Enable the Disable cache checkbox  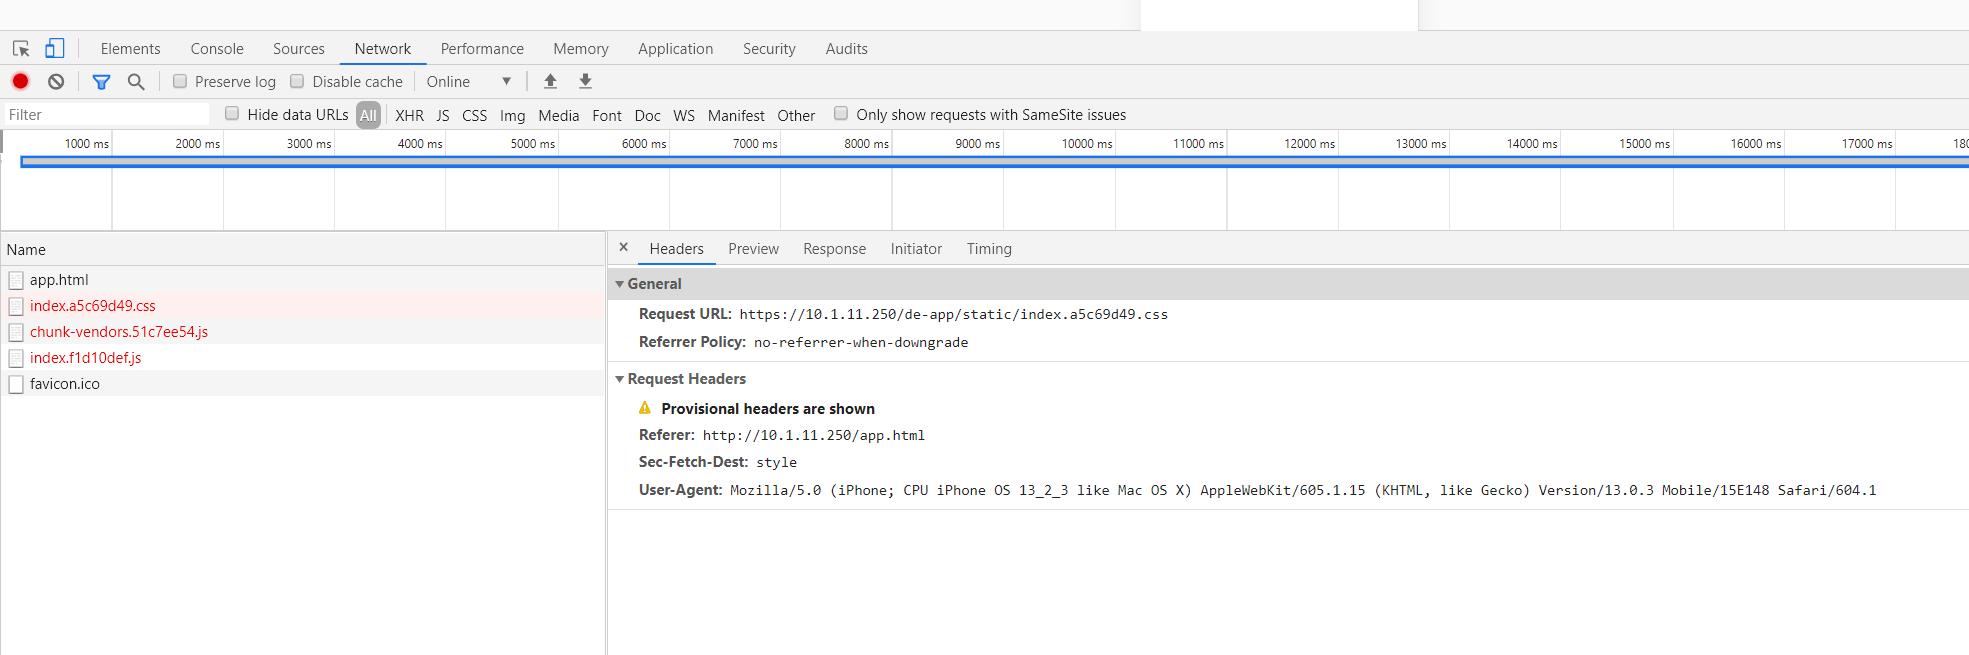(297, 81)
